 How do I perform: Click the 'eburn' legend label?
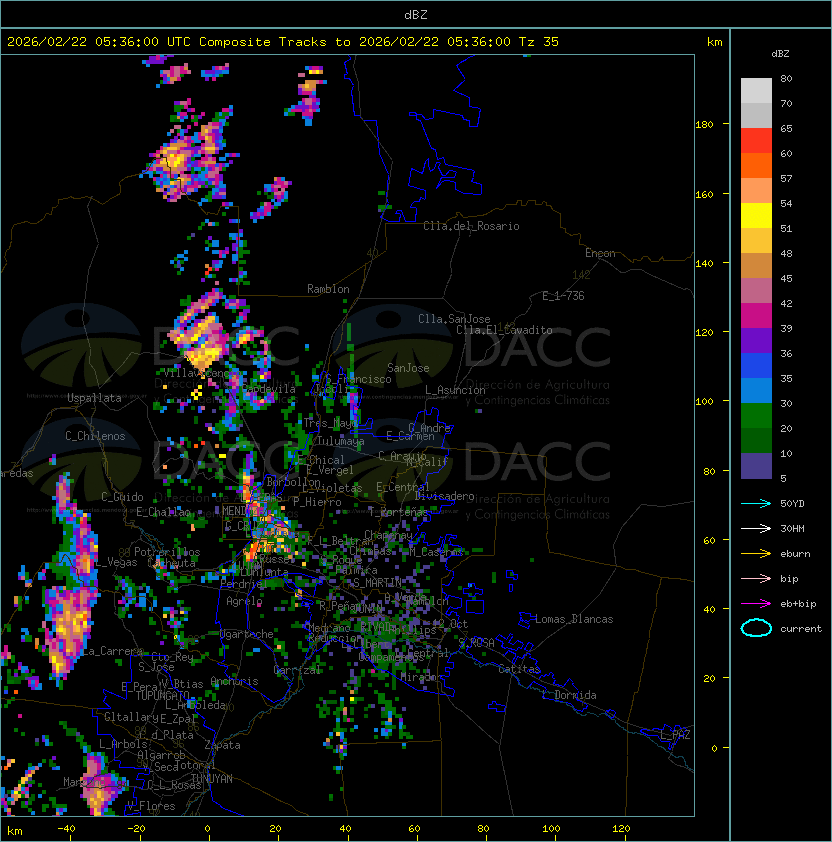795,554
